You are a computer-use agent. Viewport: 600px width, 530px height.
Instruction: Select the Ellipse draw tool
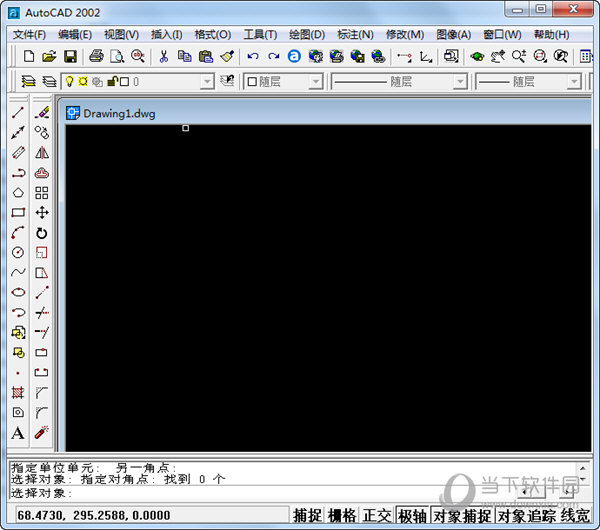[x=18, y=292]
